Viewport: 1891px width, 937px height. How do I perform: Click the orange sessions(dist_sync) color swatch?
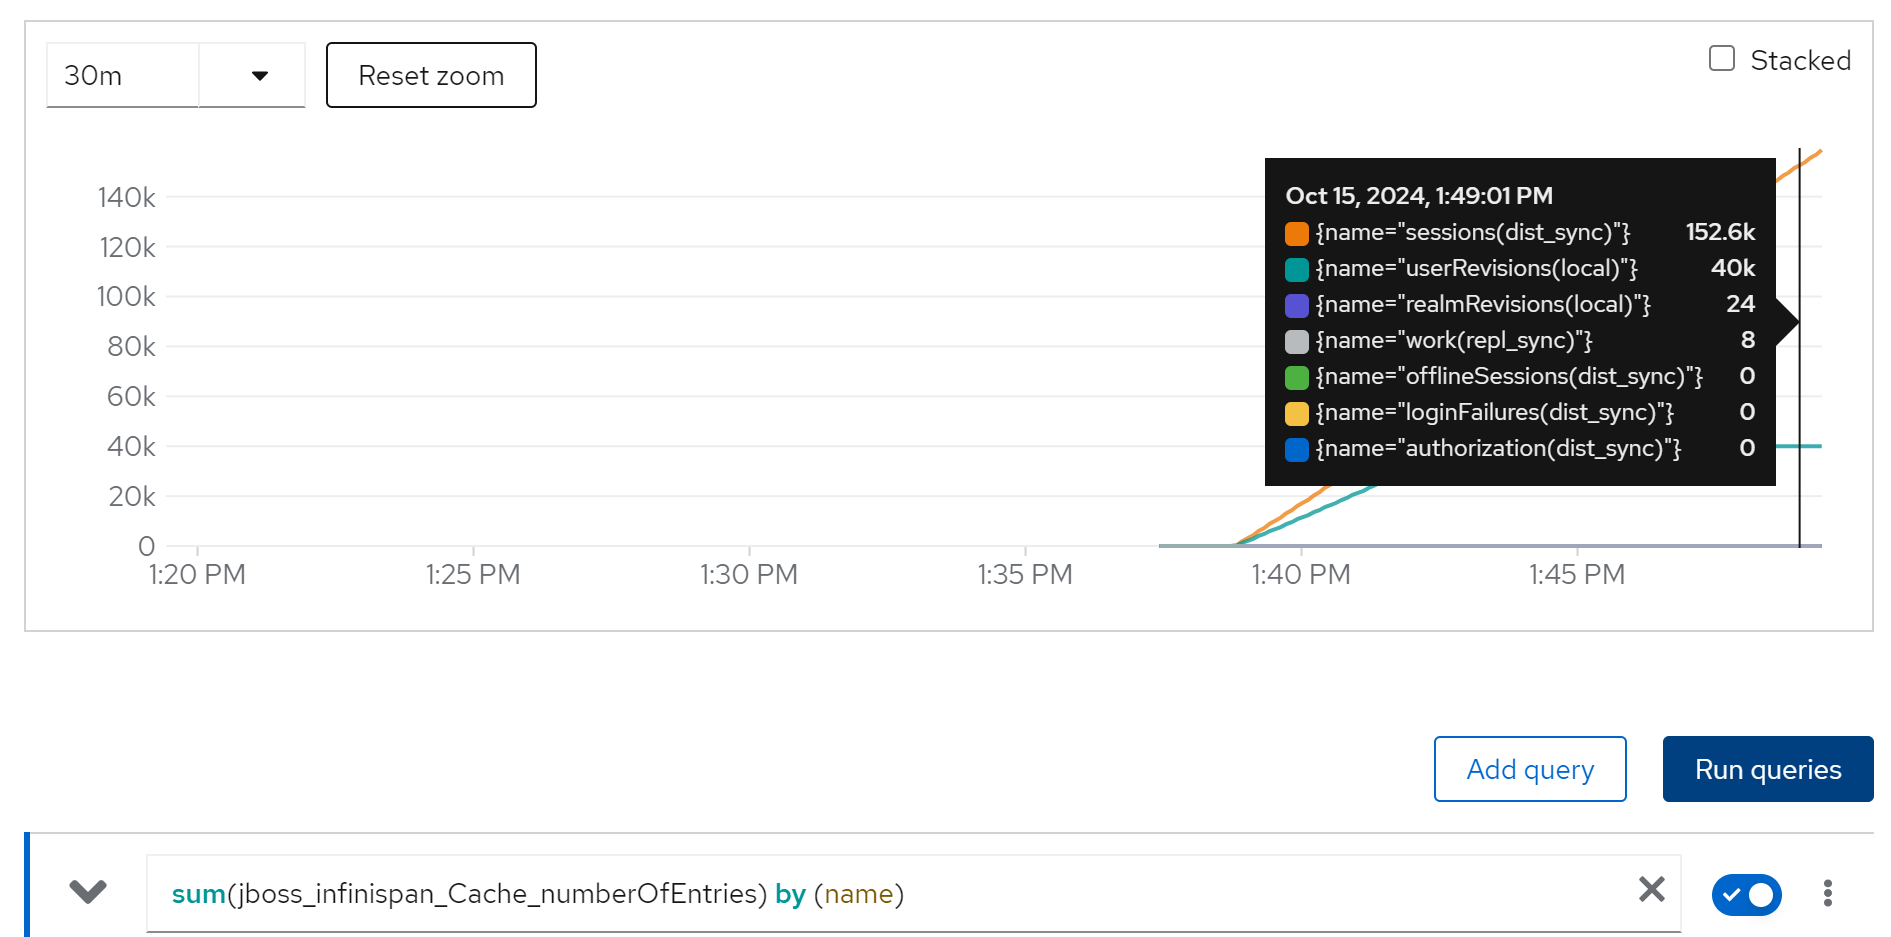pos(1296,233)
